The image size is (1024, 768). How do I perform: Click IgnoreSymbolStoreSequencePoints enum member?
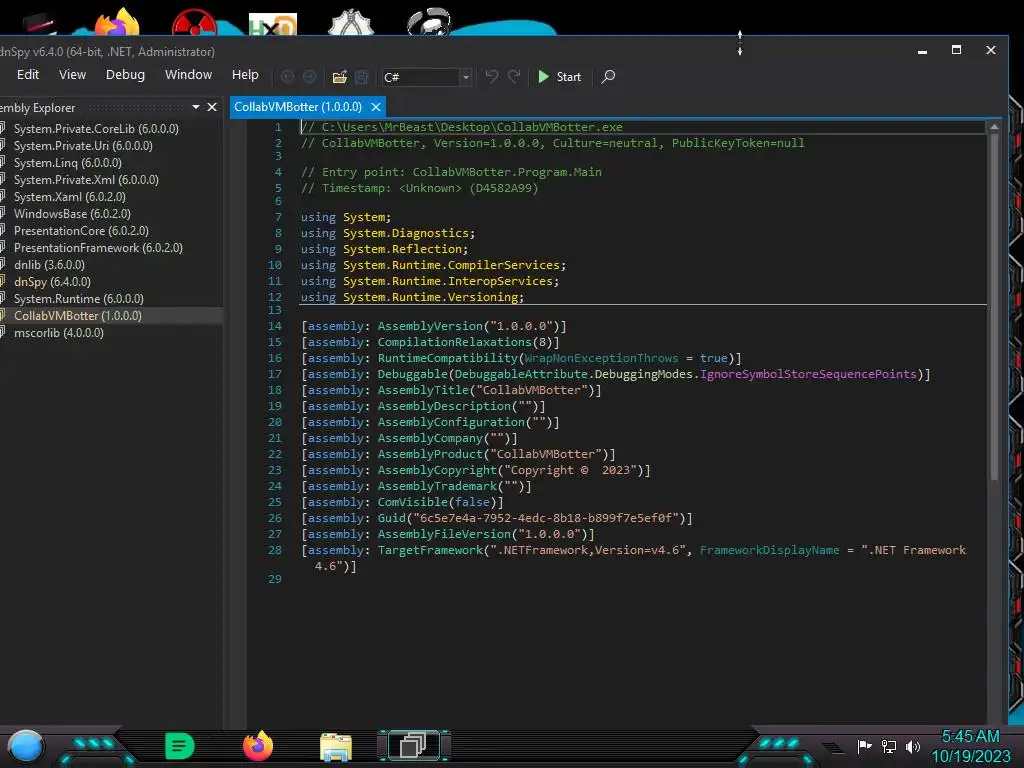pyautogui.click(x=808, y=374)
